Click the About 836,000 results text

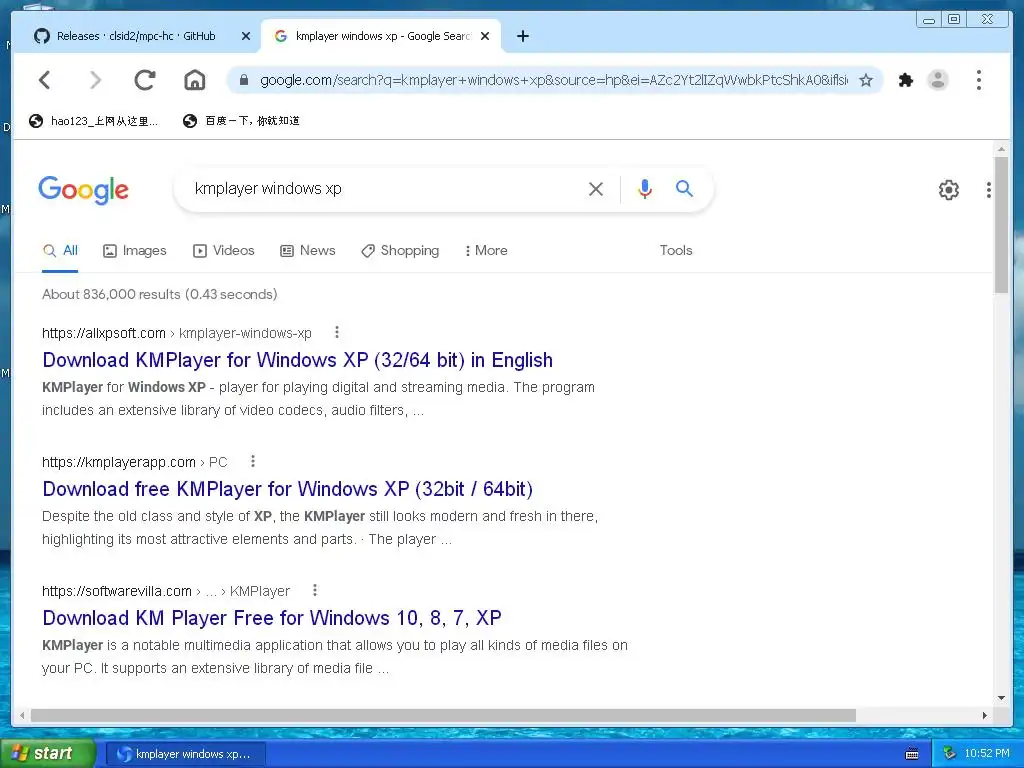tap(160, 295)
